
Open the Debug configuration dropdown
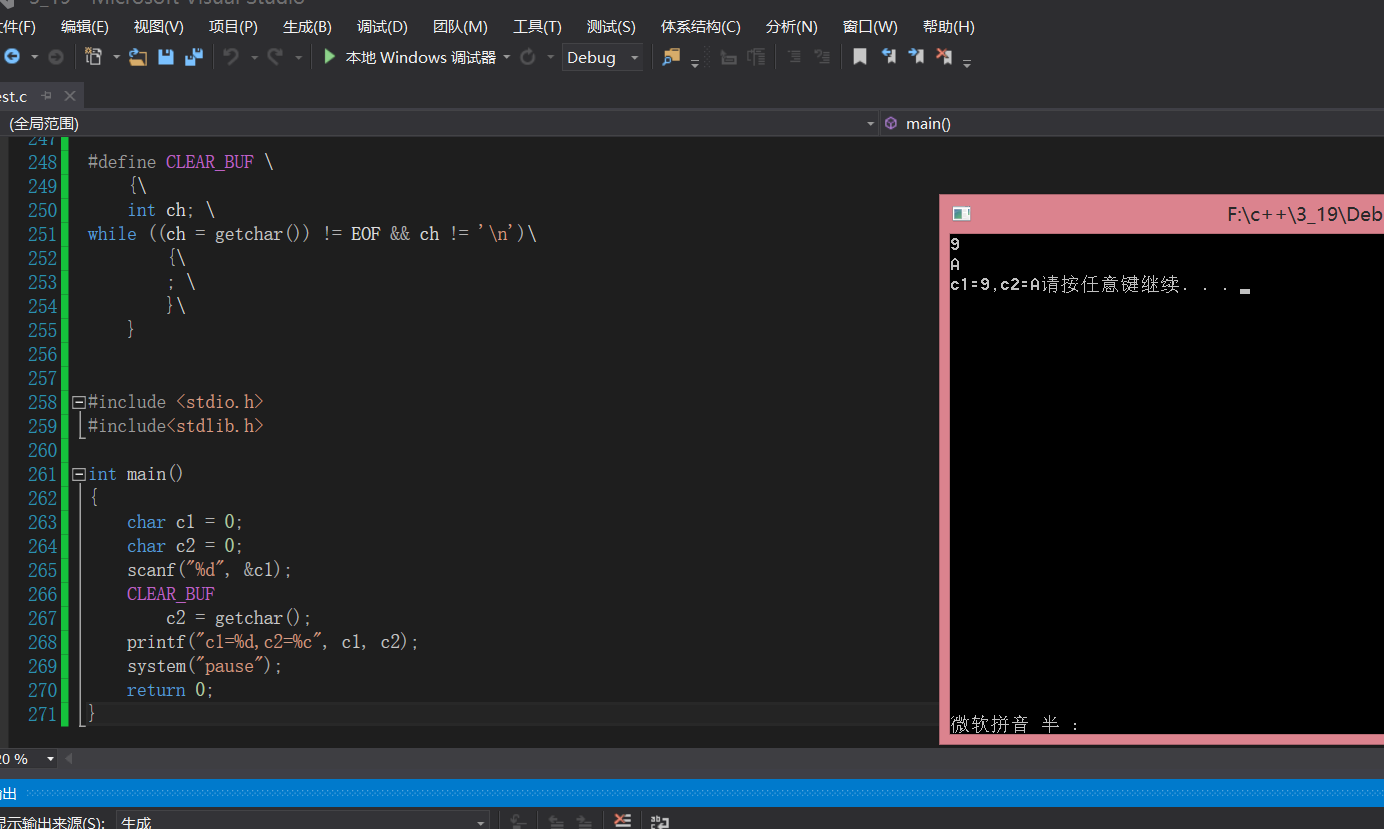(x=603, y=57)
